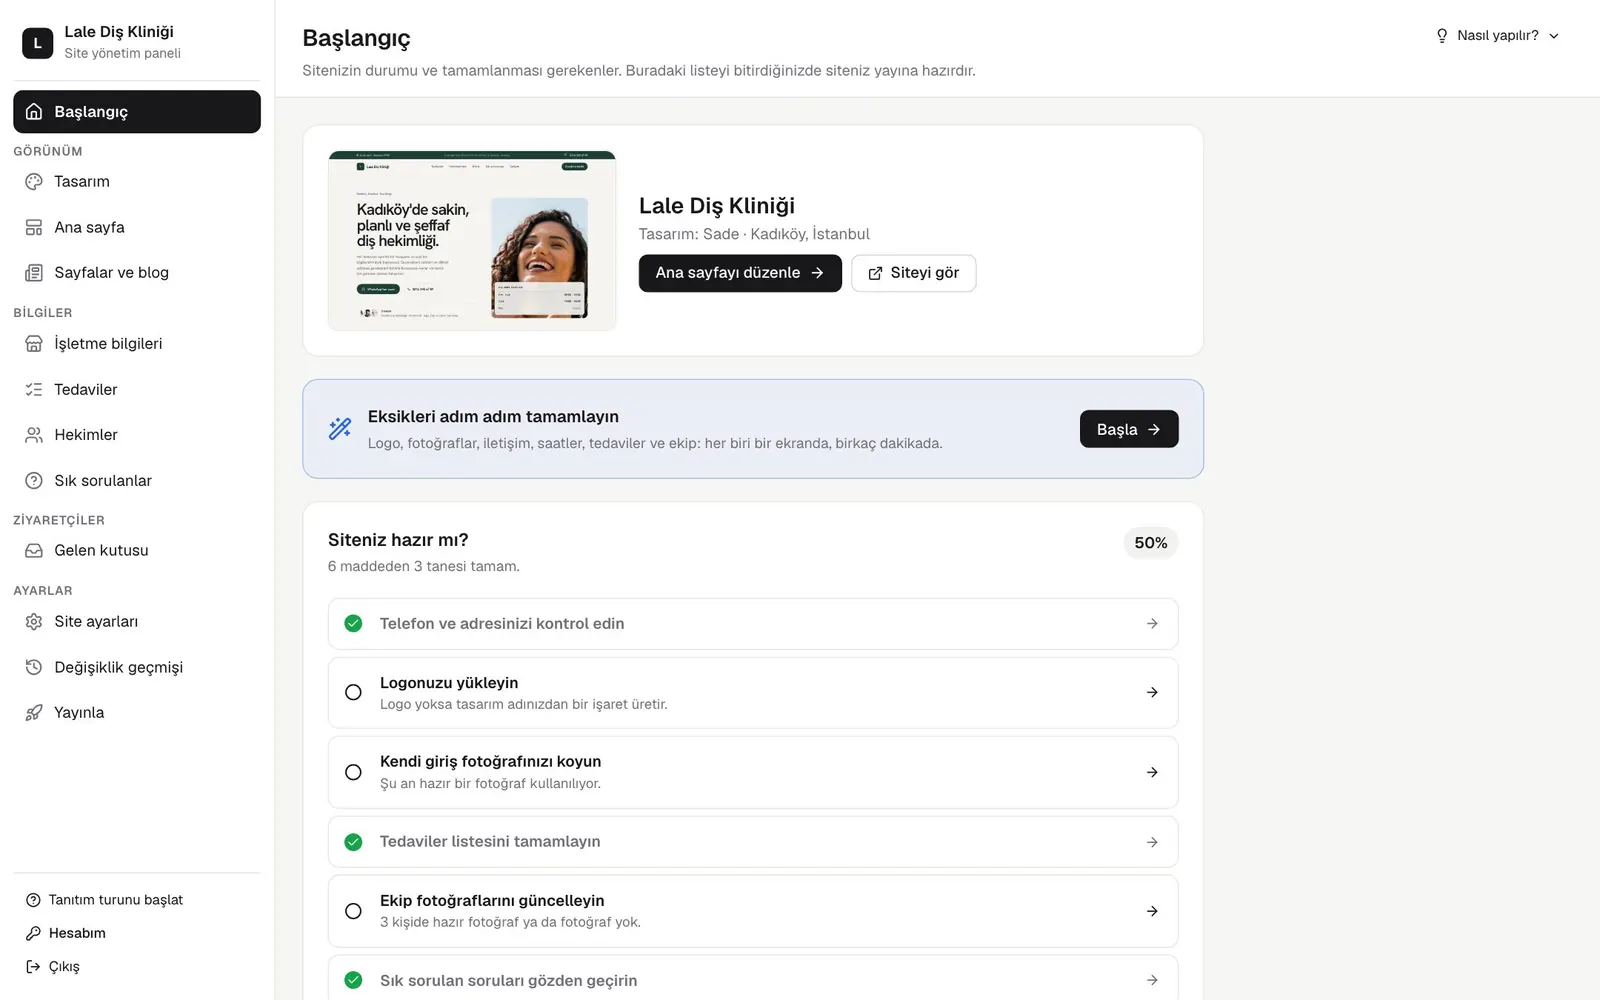Click the arrow on Telefon ve adresinizi row
The width and height of the screenshot is (1600, 1000).
(1152, 624)
